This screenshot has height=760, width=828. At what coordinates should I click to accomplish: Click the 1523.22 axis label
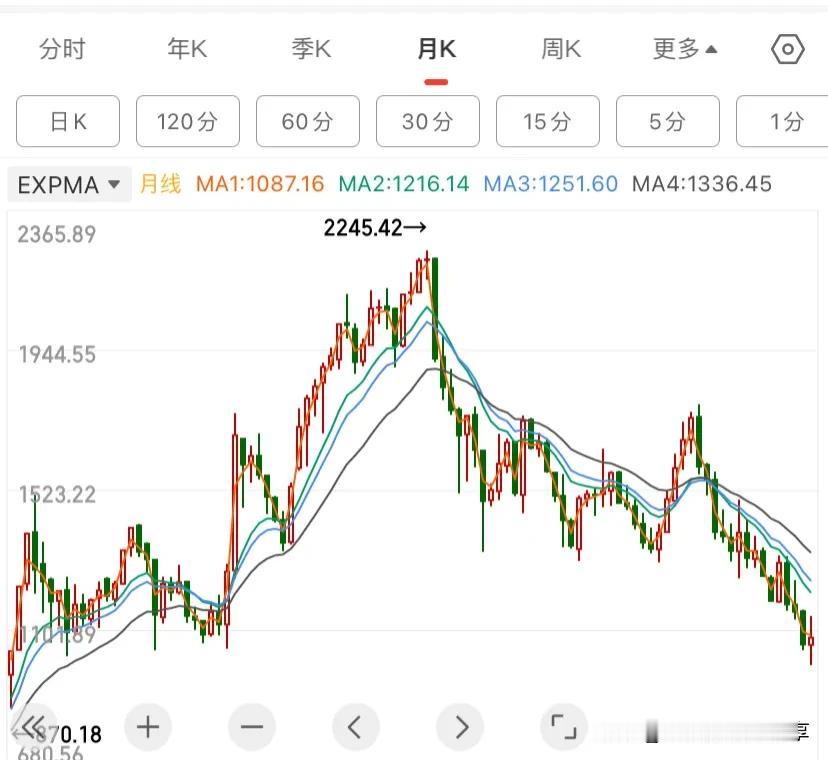pos(57,495)
